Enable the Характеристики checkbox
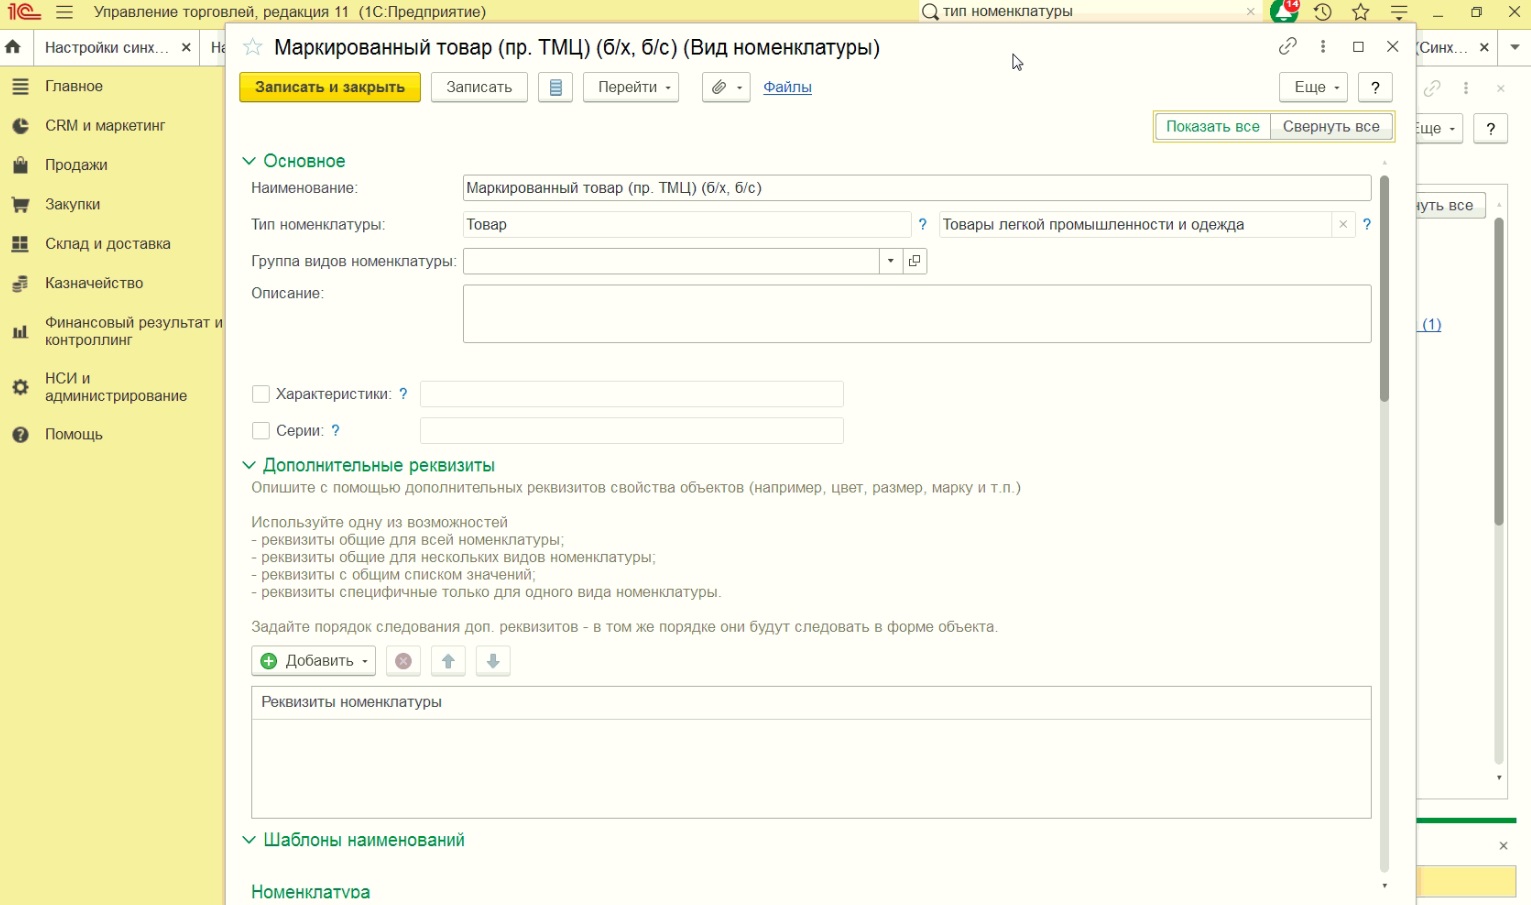The image size is (1531, 905). 261,394
